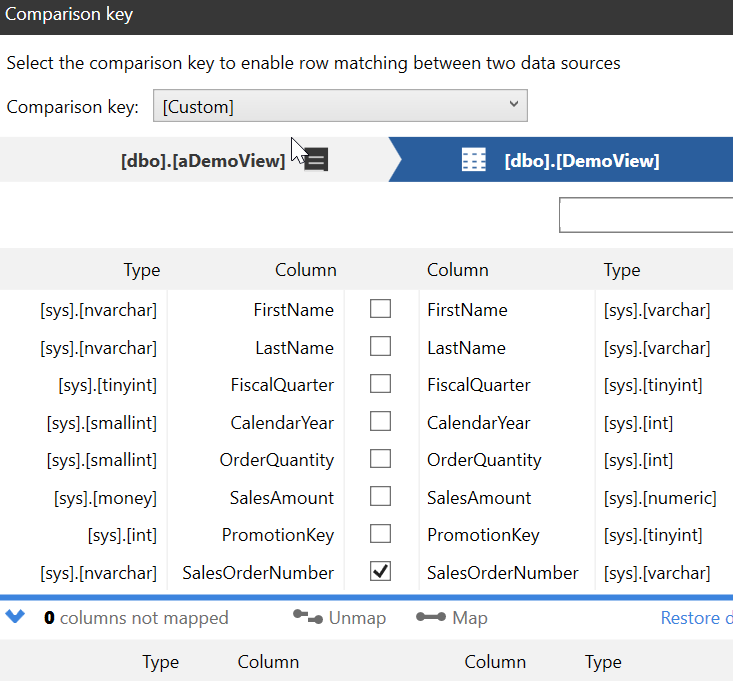Enable the LastName key checkbox
Screen dimensions: 733x692
tap(380, 347)
